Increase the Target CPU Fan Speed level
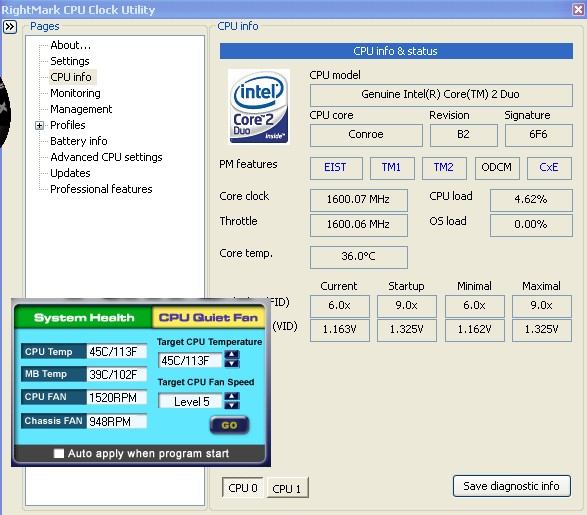587x515 pixels. tap(232, 396)
